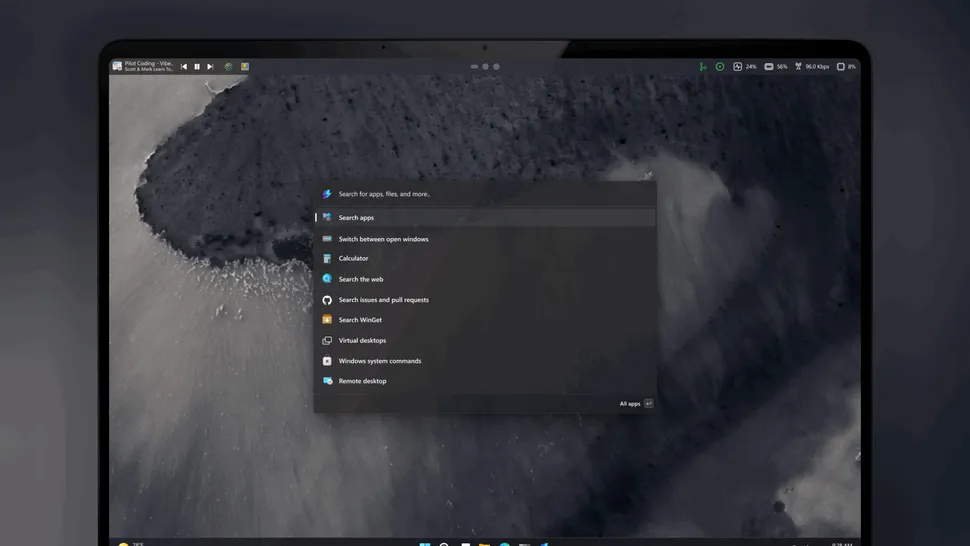This screenshot has width=970, height=546.
Task: Skip to the previous media track
Action: coord(184,66)
